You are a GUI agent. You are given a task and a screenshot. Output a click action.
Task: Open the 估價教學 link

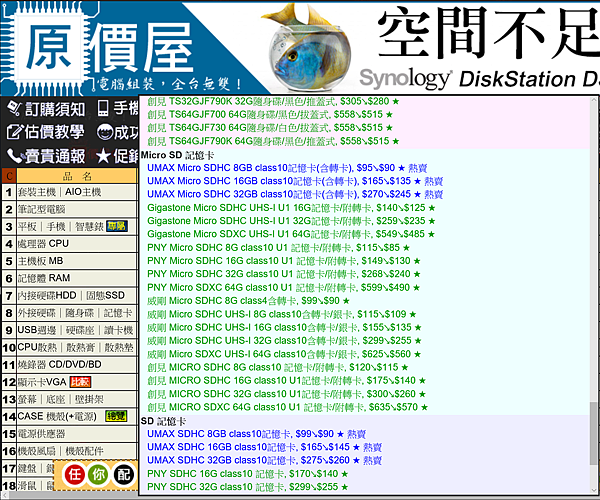(x=54, y=132)
